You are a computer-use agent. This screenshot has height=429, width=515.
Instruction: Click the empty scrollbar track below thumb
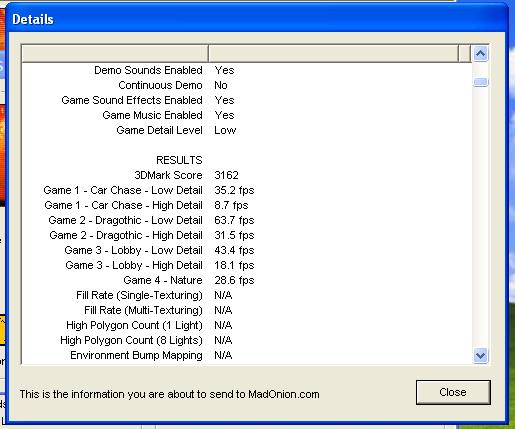click(480, 217)
